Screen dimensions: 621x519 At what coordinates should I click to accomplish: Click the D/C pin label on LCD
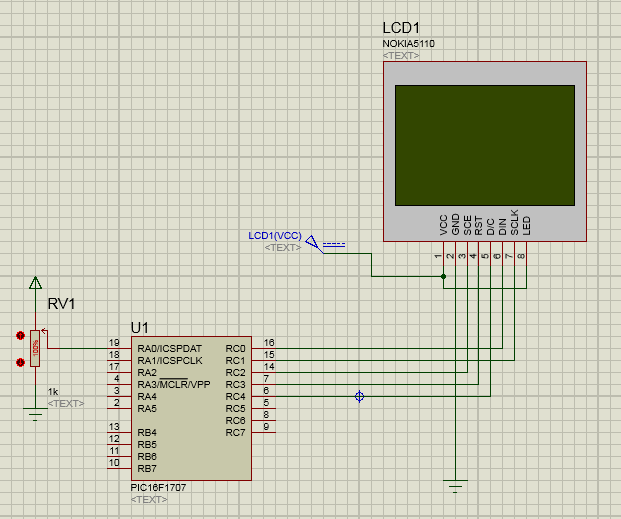(490, 227)
